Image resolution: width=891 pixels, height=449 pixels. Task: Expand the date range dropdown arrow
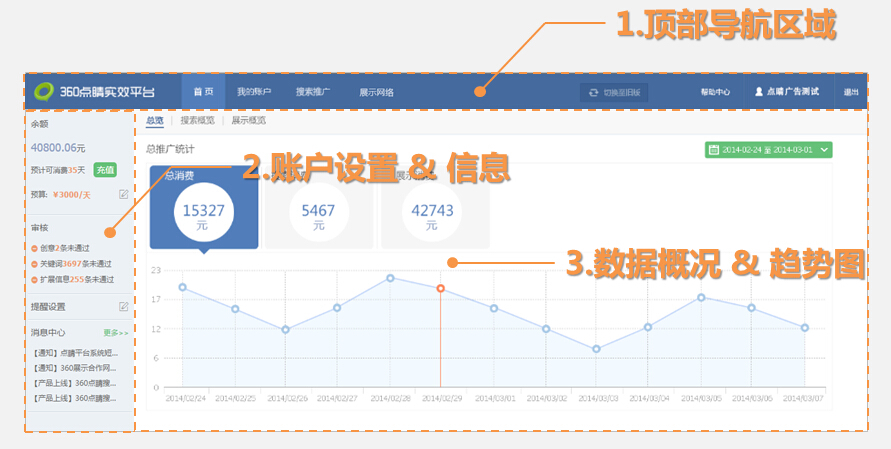pos(823,150)
